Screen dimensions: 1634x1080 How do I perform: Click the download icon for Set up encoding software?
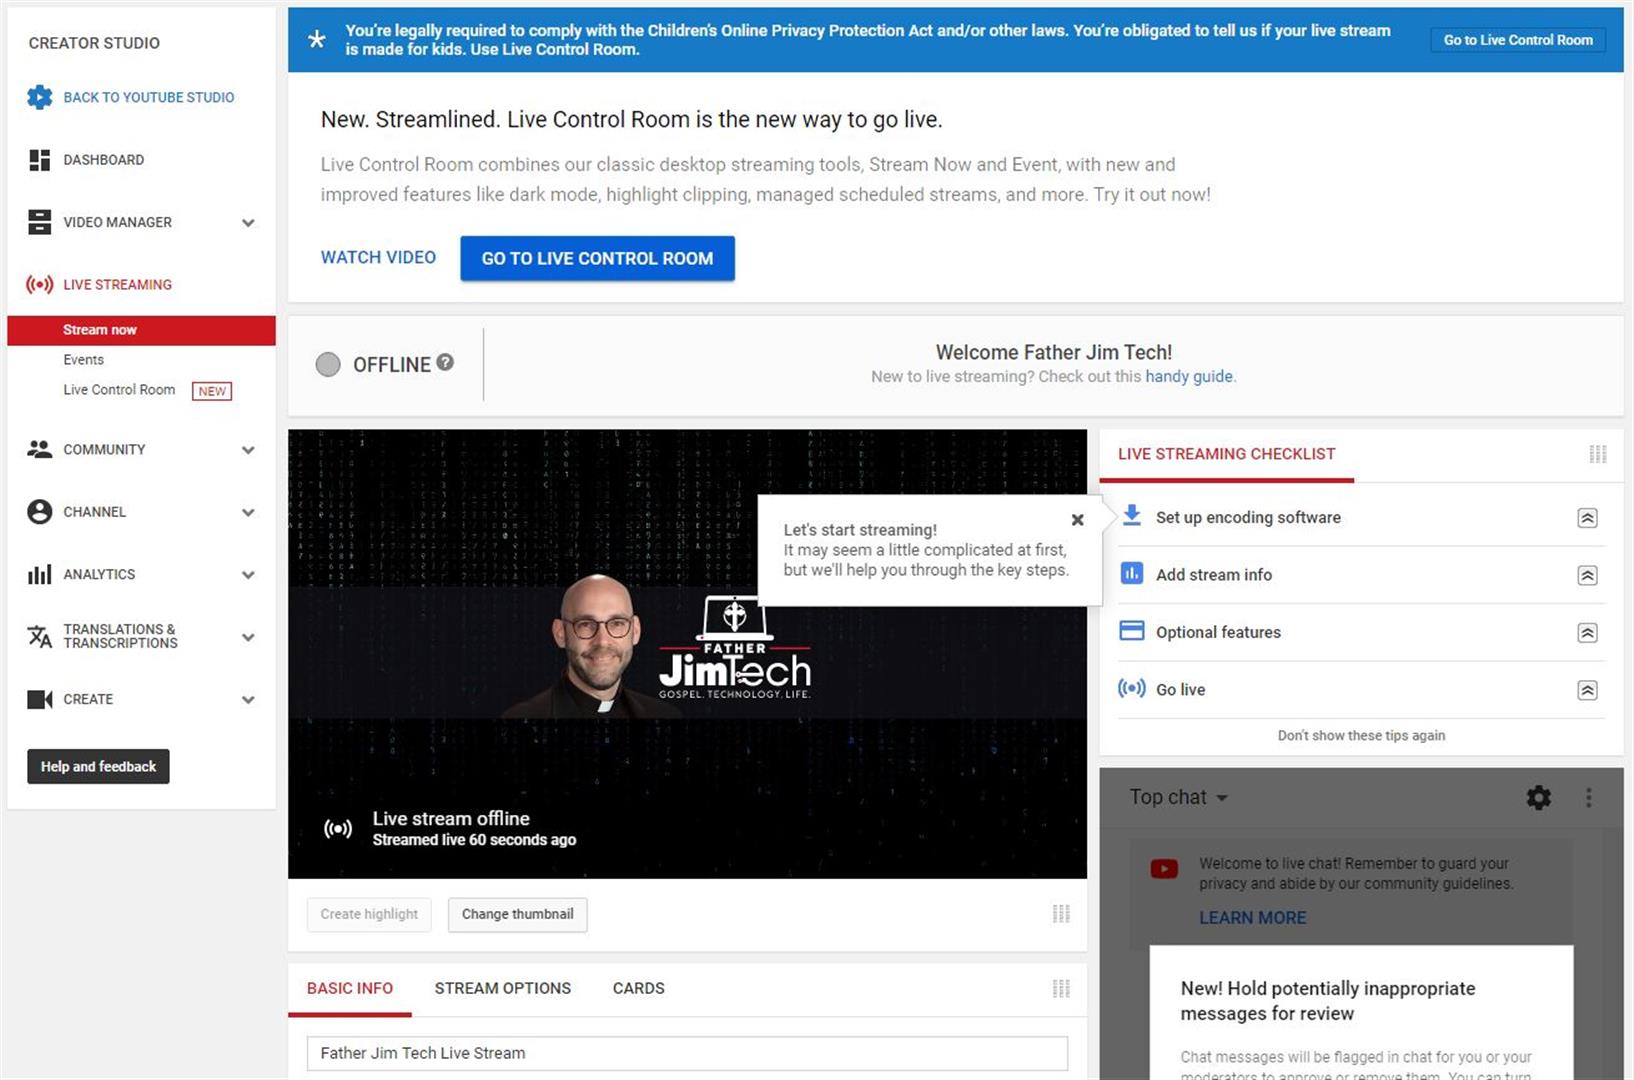tap(1131, 516)
